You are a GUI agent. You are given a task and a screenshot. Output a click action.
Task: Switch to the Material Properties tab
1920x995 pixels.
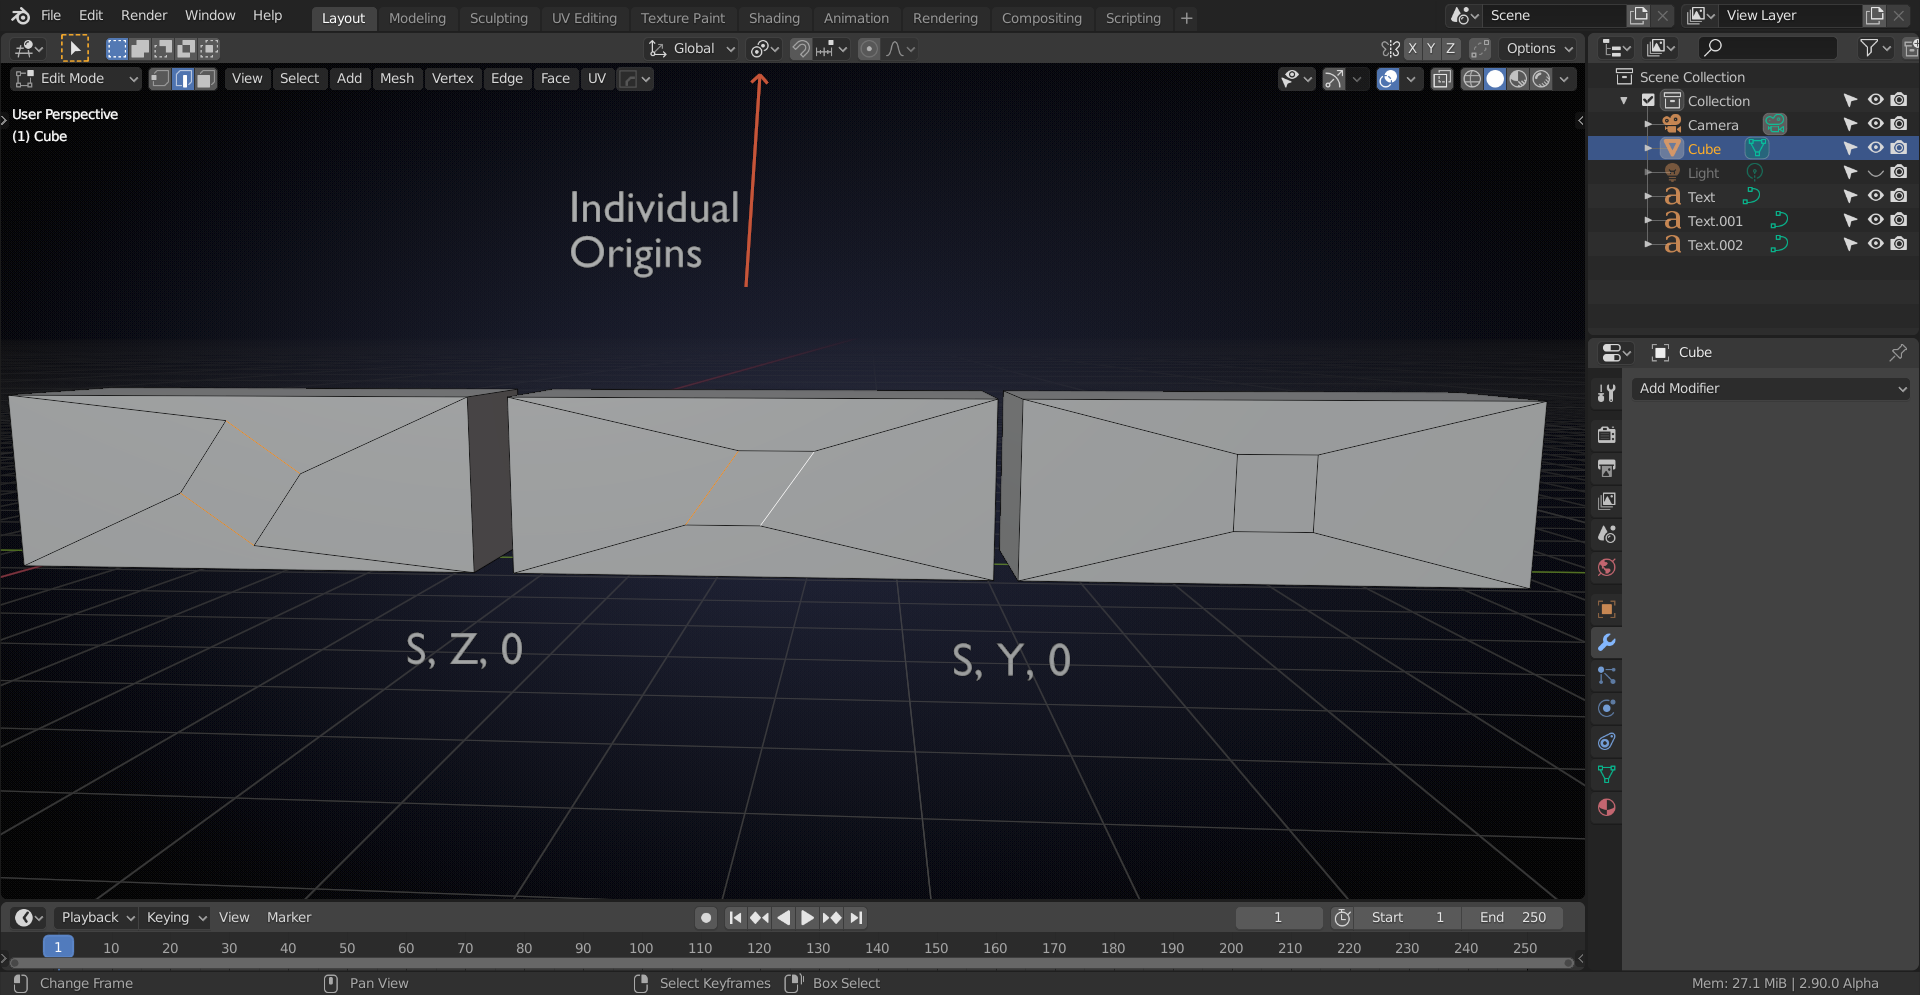click(x=1606, y=807)
